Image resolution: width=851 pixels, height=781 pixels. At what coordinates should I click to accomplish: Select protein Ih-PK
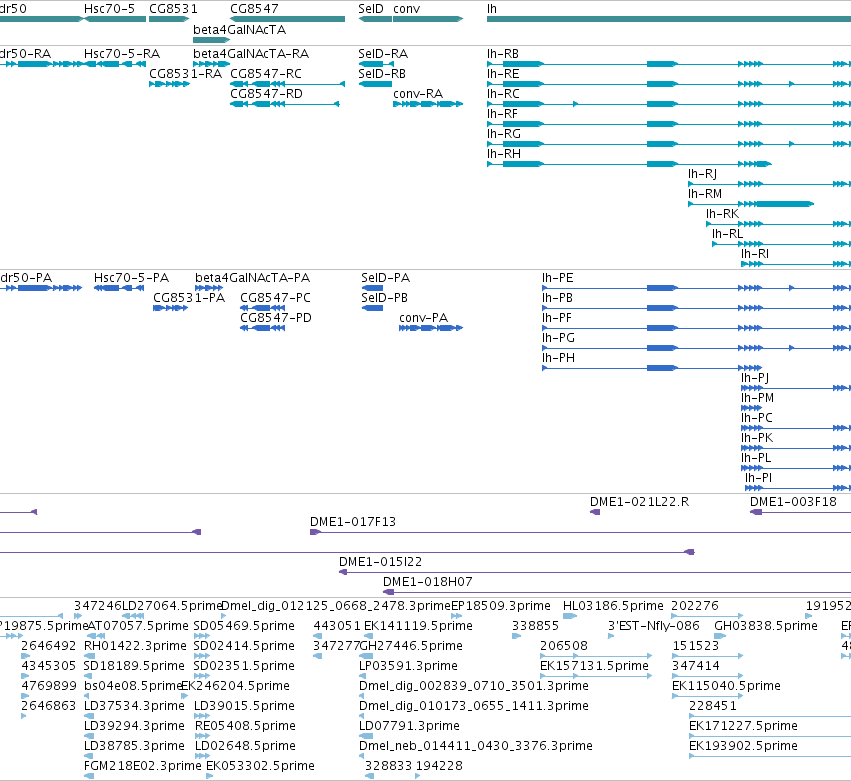(x=757, y=439)
